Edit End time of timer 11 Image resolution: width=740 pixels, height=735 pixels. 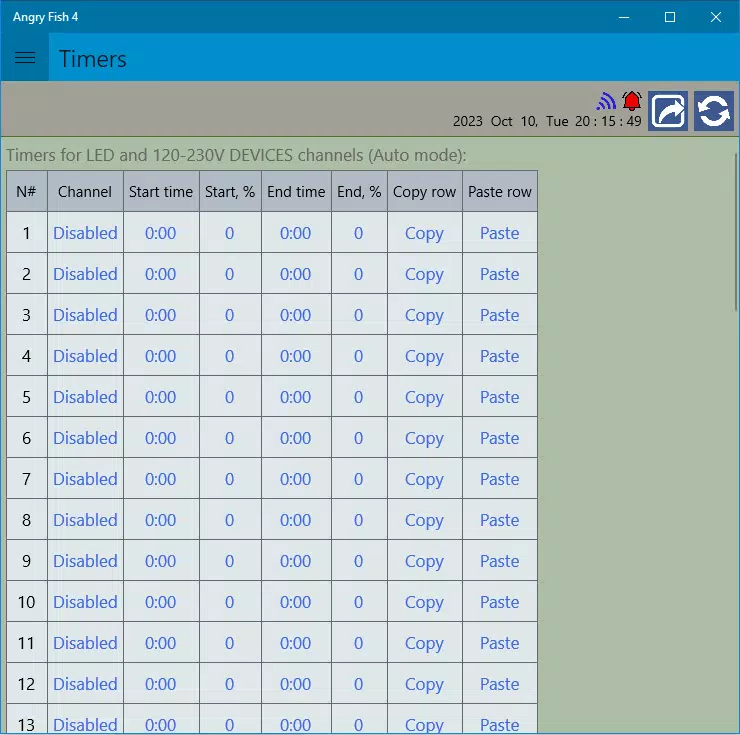click(x=295, y=643)
